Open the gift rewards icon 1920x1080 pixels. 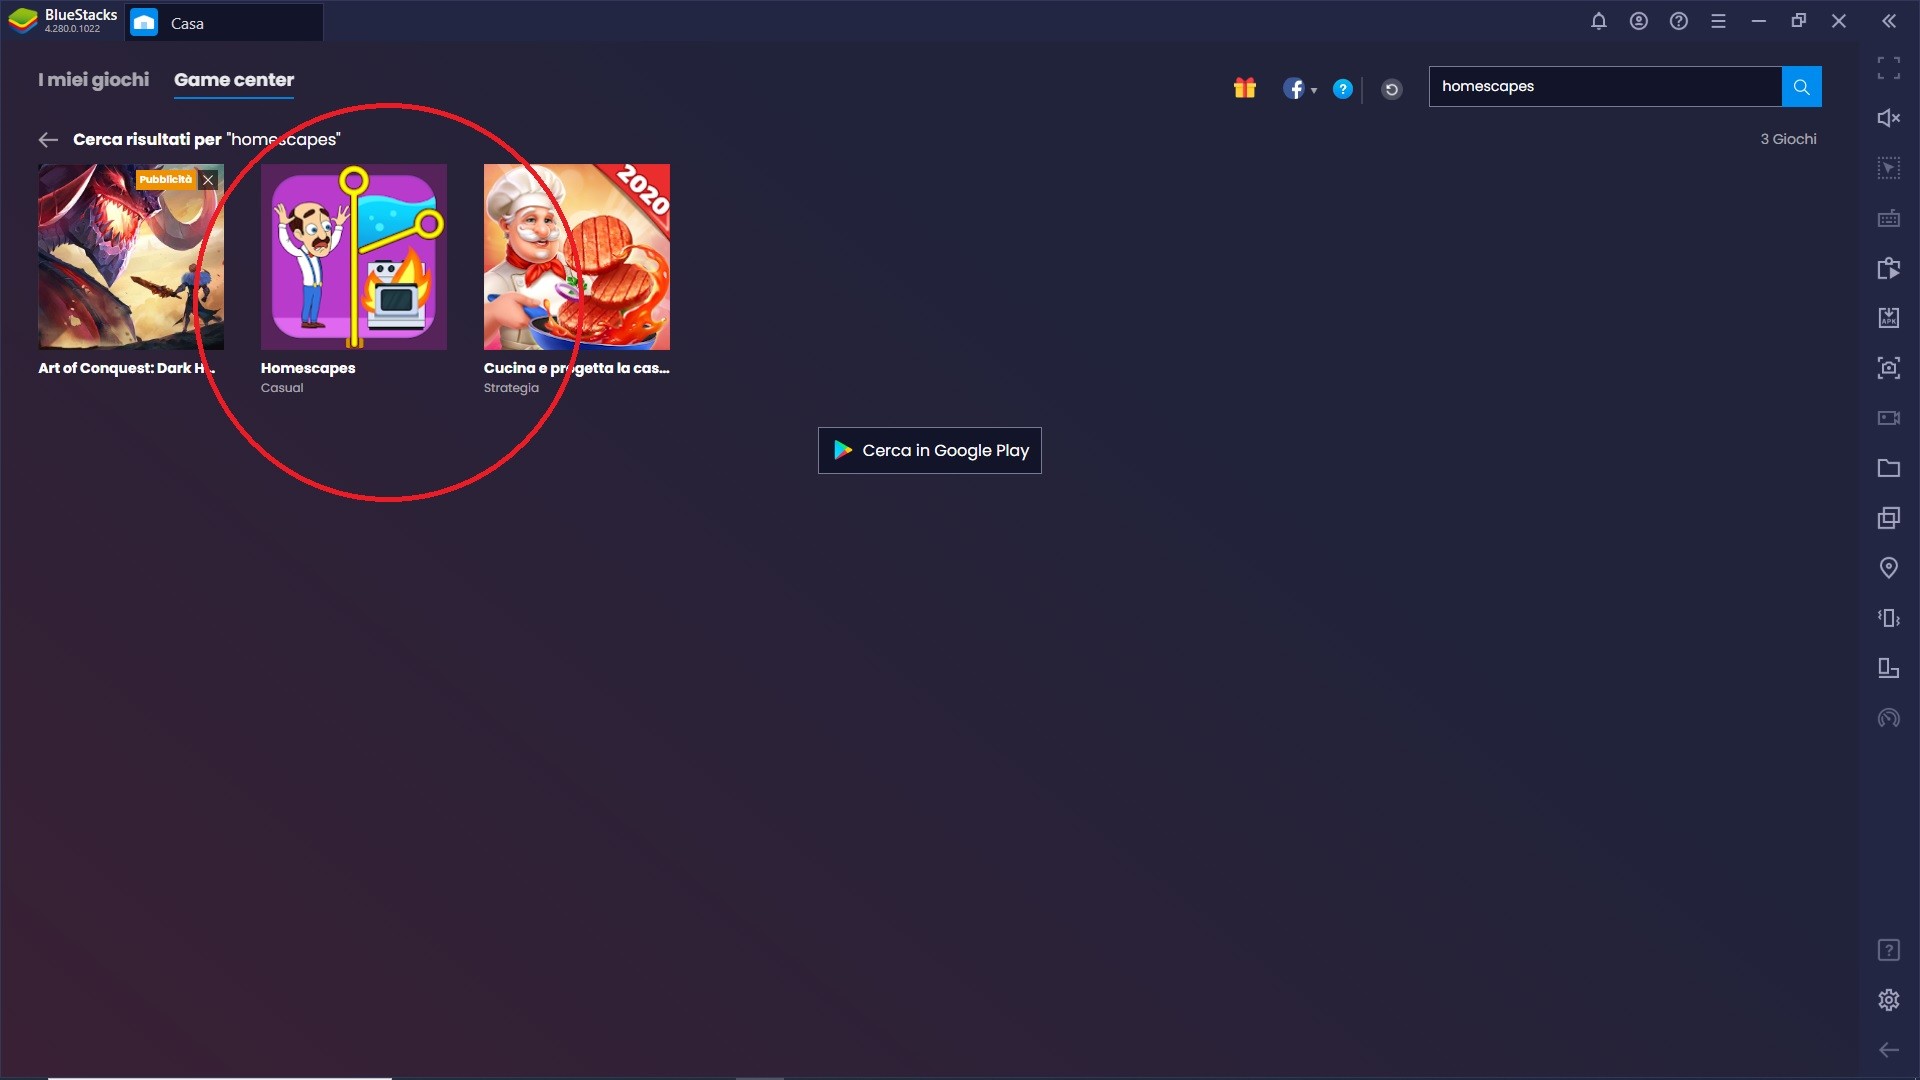pyautogui.click(x=1244, y=88)
